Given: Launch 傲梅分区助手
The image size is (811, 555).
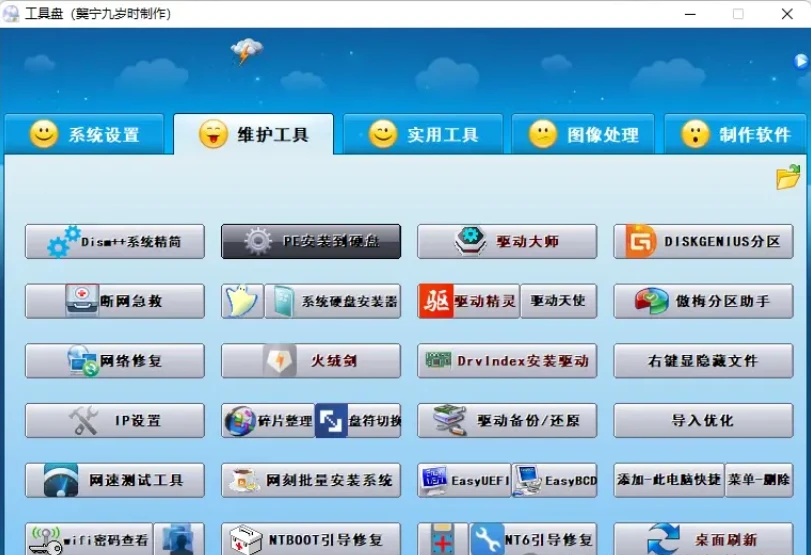Looking at the screenshot, I should click(703, 301).
